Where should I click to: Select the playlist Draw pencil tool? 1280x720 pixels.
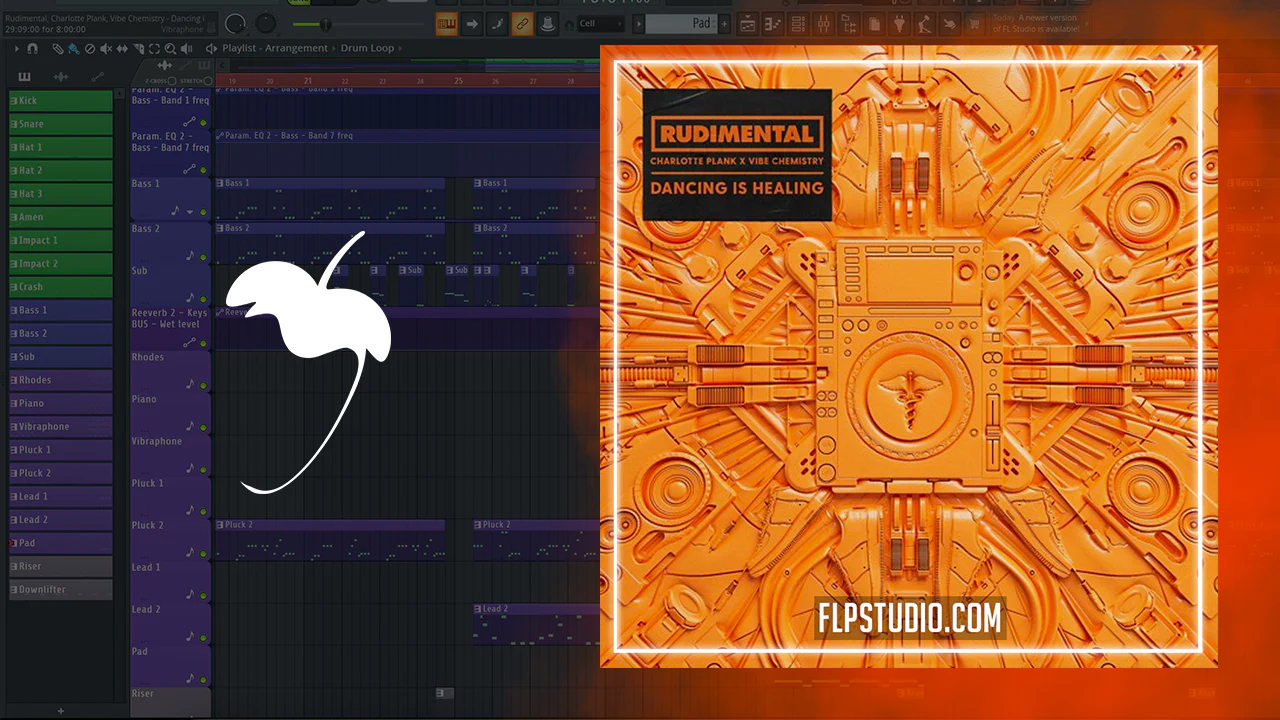(x=58, y=48)
